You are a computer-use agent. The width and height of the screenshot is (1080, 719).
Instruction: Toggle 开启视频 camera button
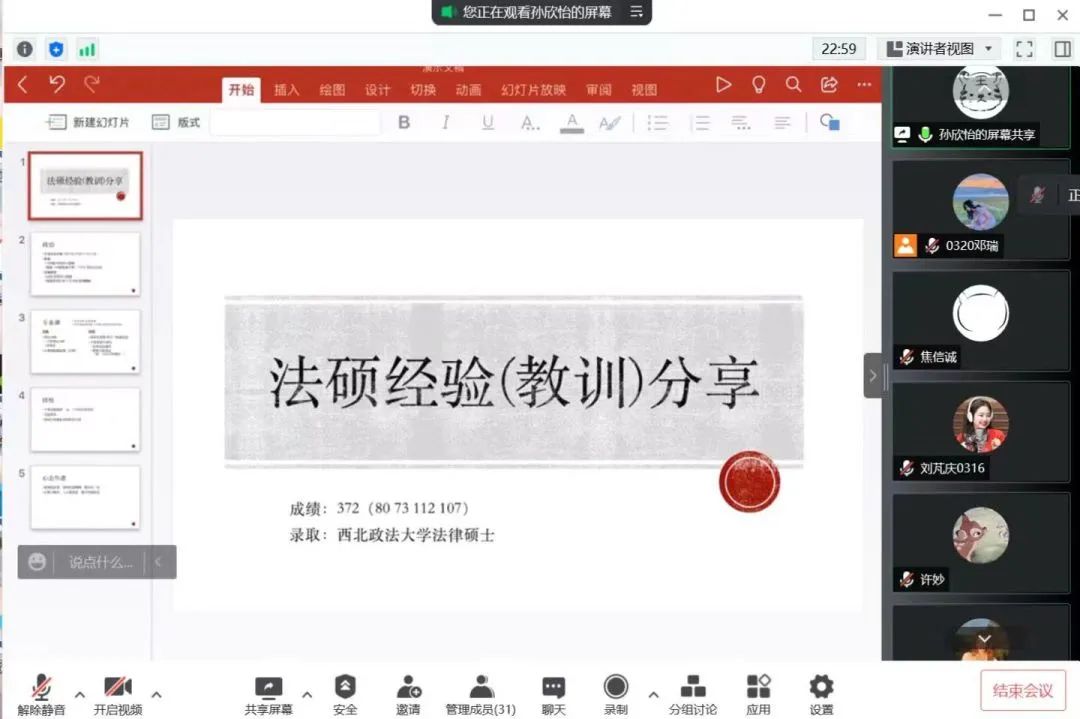(x=118, y=687)
